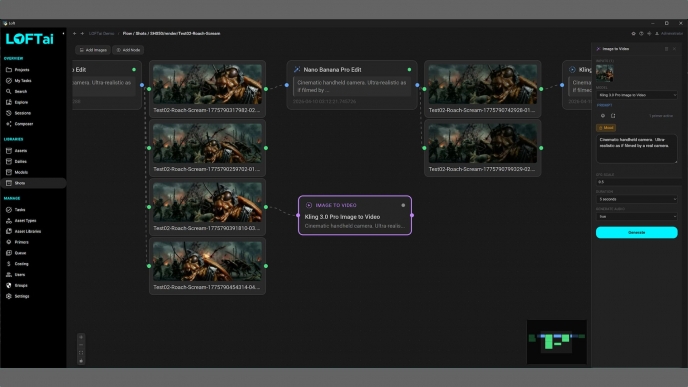688x387 pixels.
Task: Open the LOFTai Demo breadcrumb
Action: pos(101,33)
